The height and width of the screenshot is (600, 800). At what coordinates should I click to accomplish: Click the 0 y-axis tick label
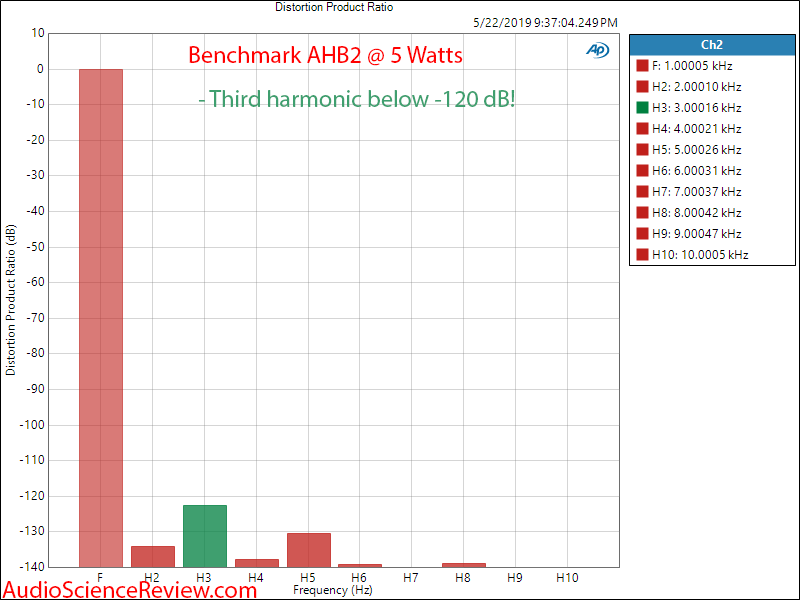pyautogui.click(x=40, y=69)
